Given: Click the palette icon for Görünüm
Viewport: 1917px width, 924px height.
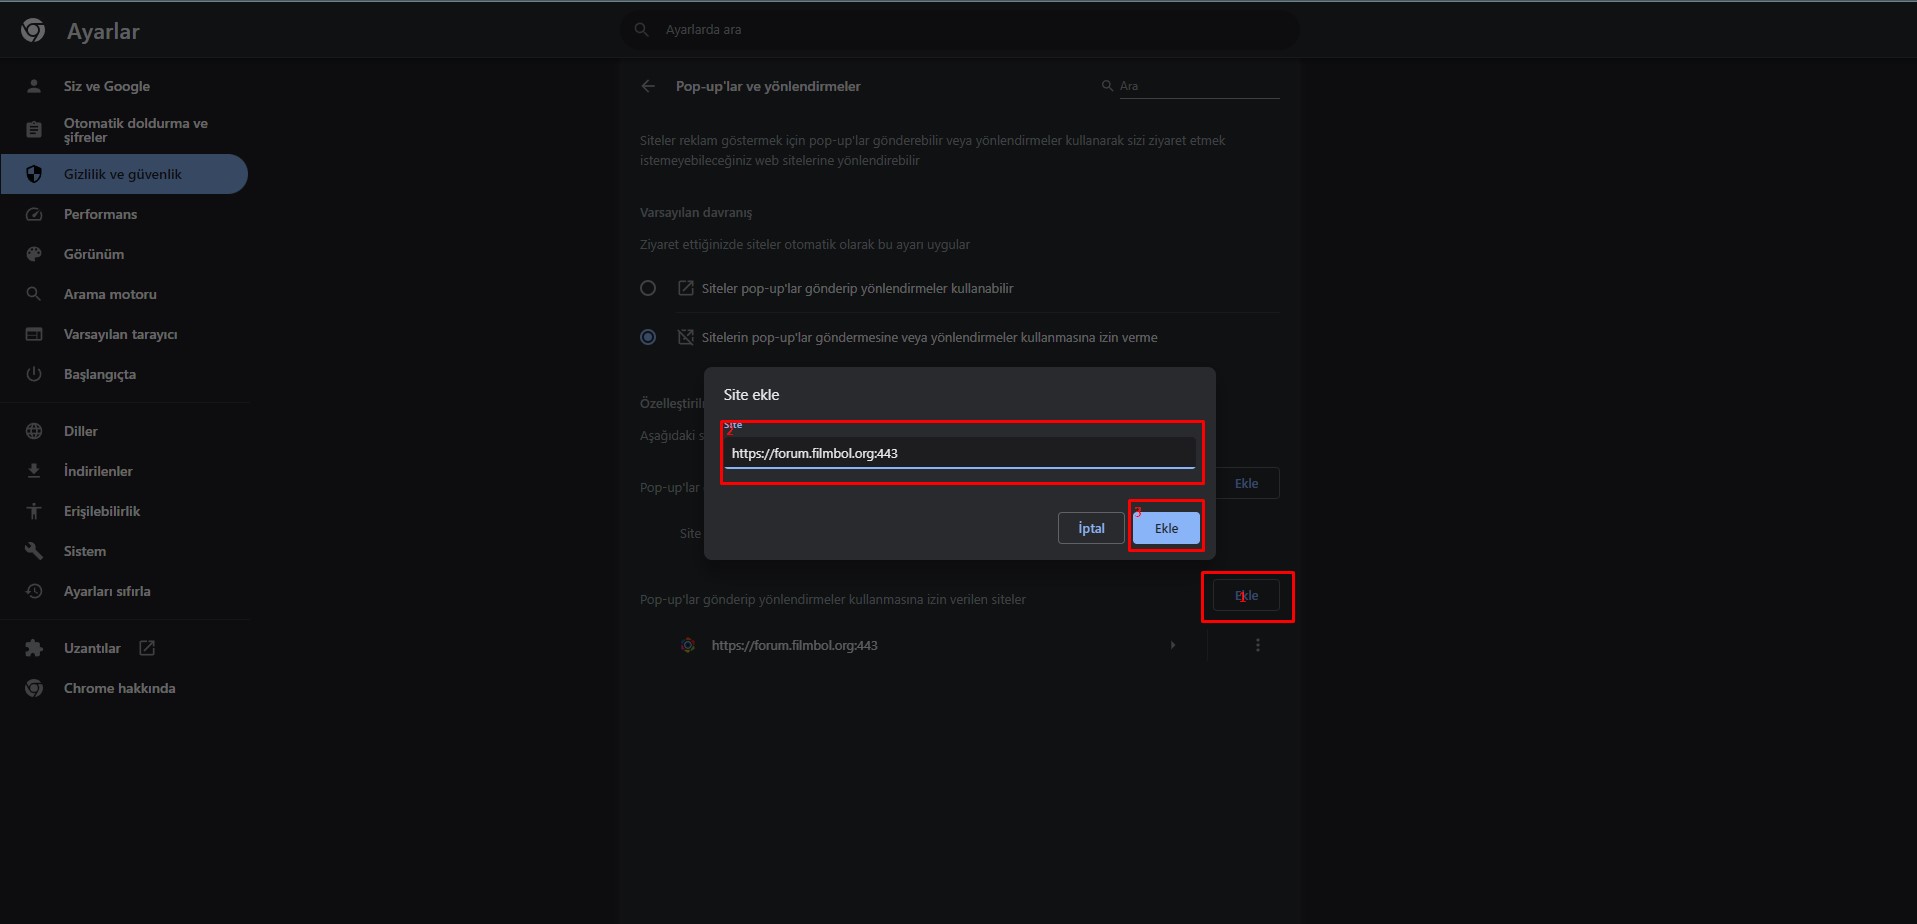Looking at the screenshot, I should (34, 254).
